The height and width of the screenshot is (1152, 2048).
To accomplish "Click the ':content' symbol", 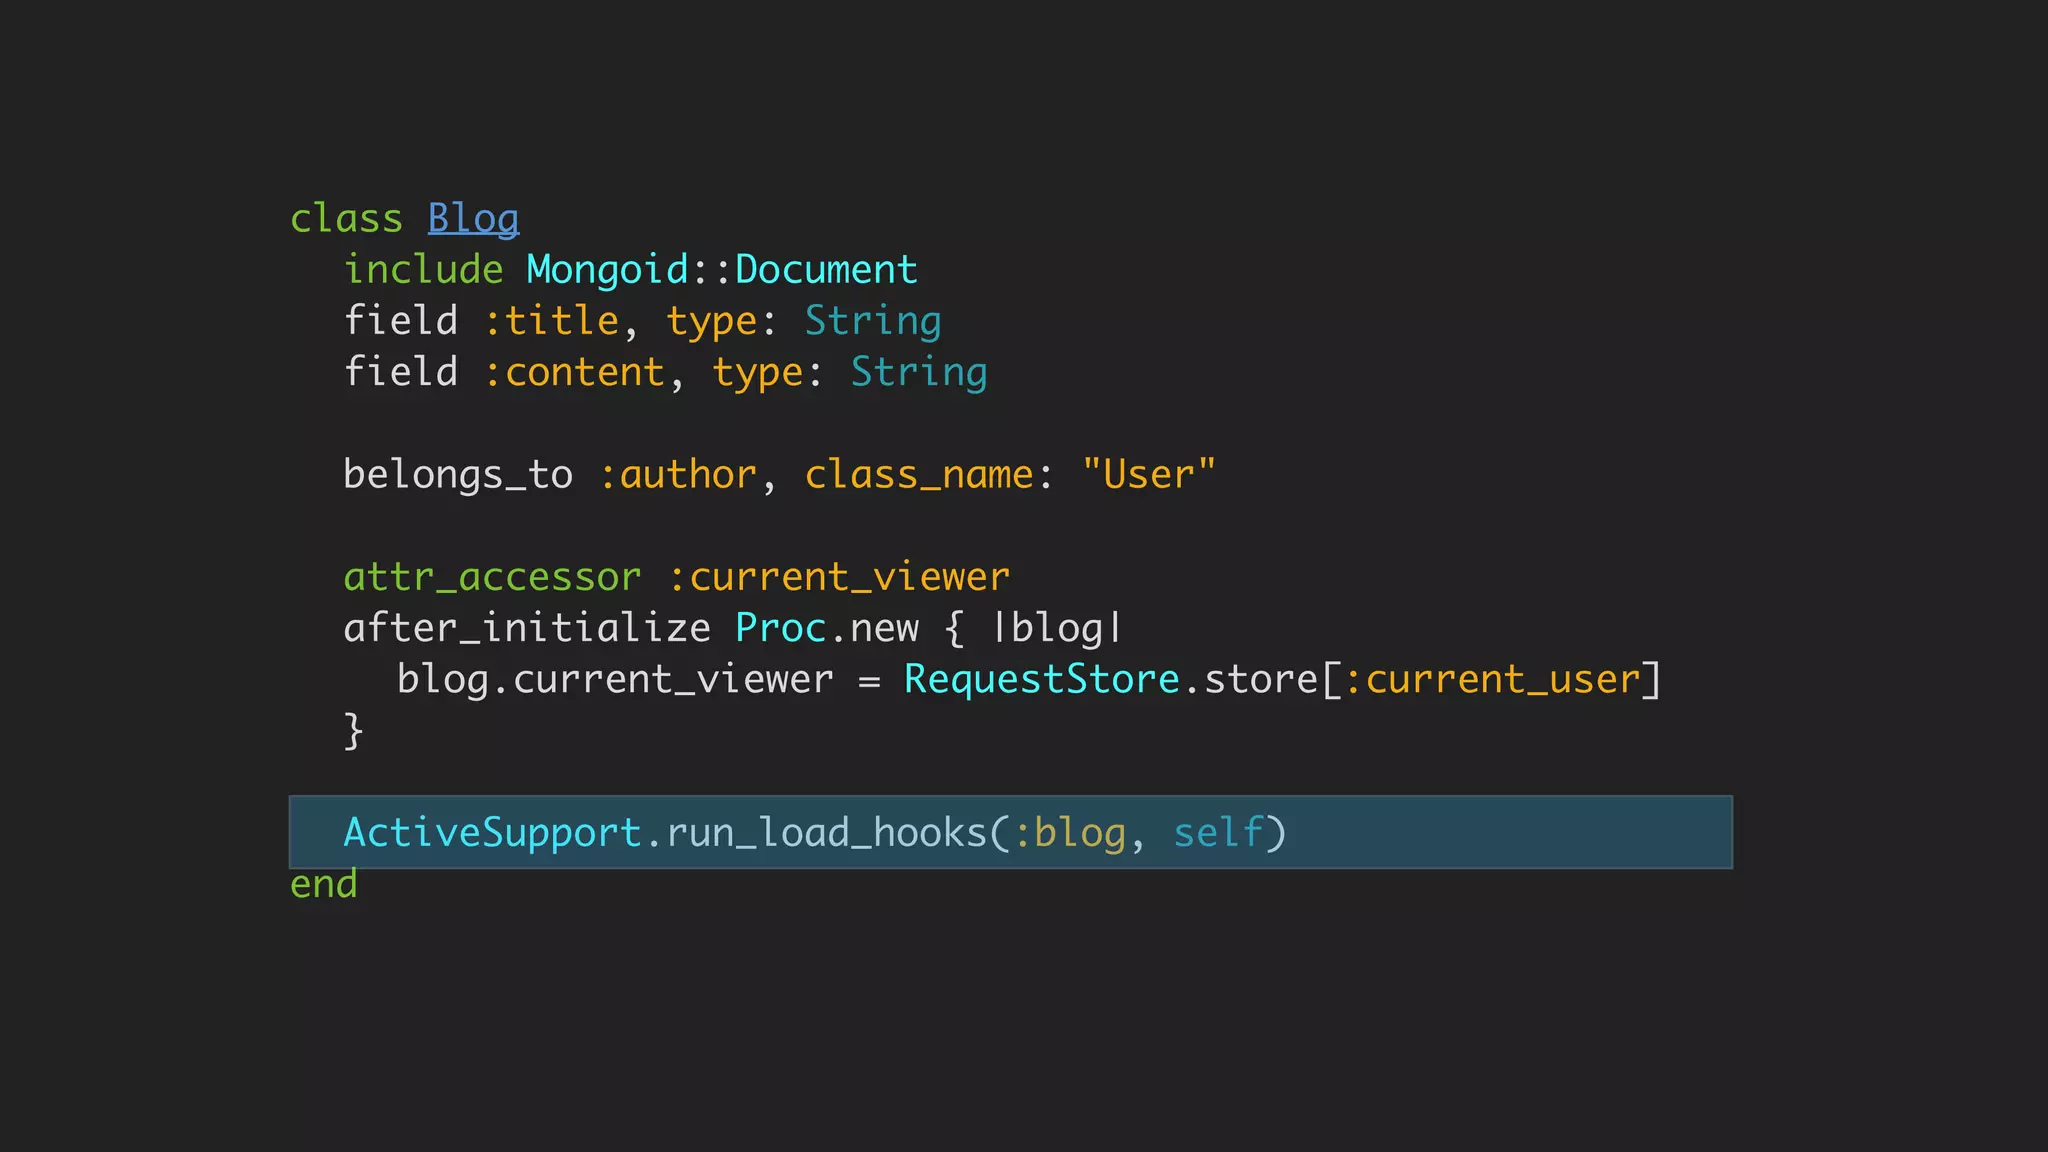I will pyautogui.click(x=574, y=372).
